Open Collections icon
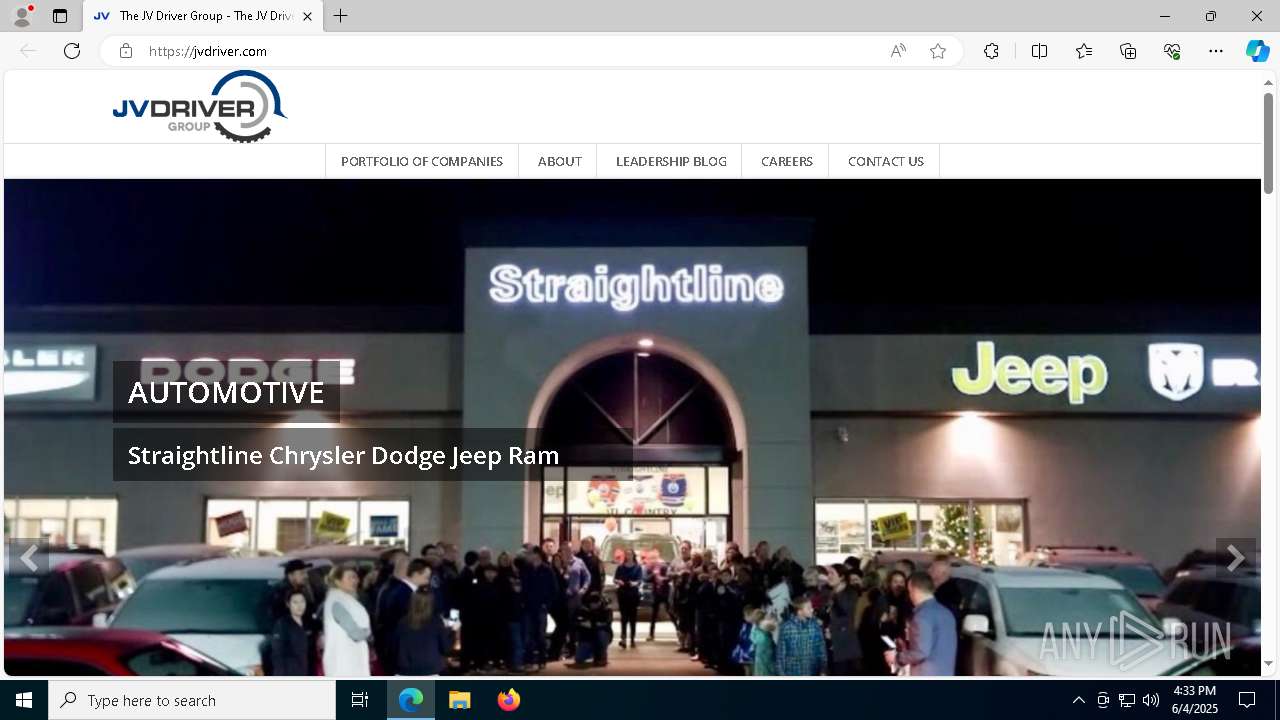This screenshot has height=720, width=1280. (1128, 51)
